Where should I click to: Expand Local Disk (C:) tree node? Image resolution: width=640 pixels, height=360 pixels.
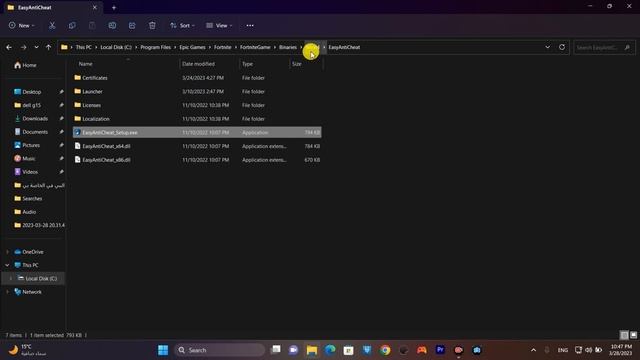(x=11, y=278)
